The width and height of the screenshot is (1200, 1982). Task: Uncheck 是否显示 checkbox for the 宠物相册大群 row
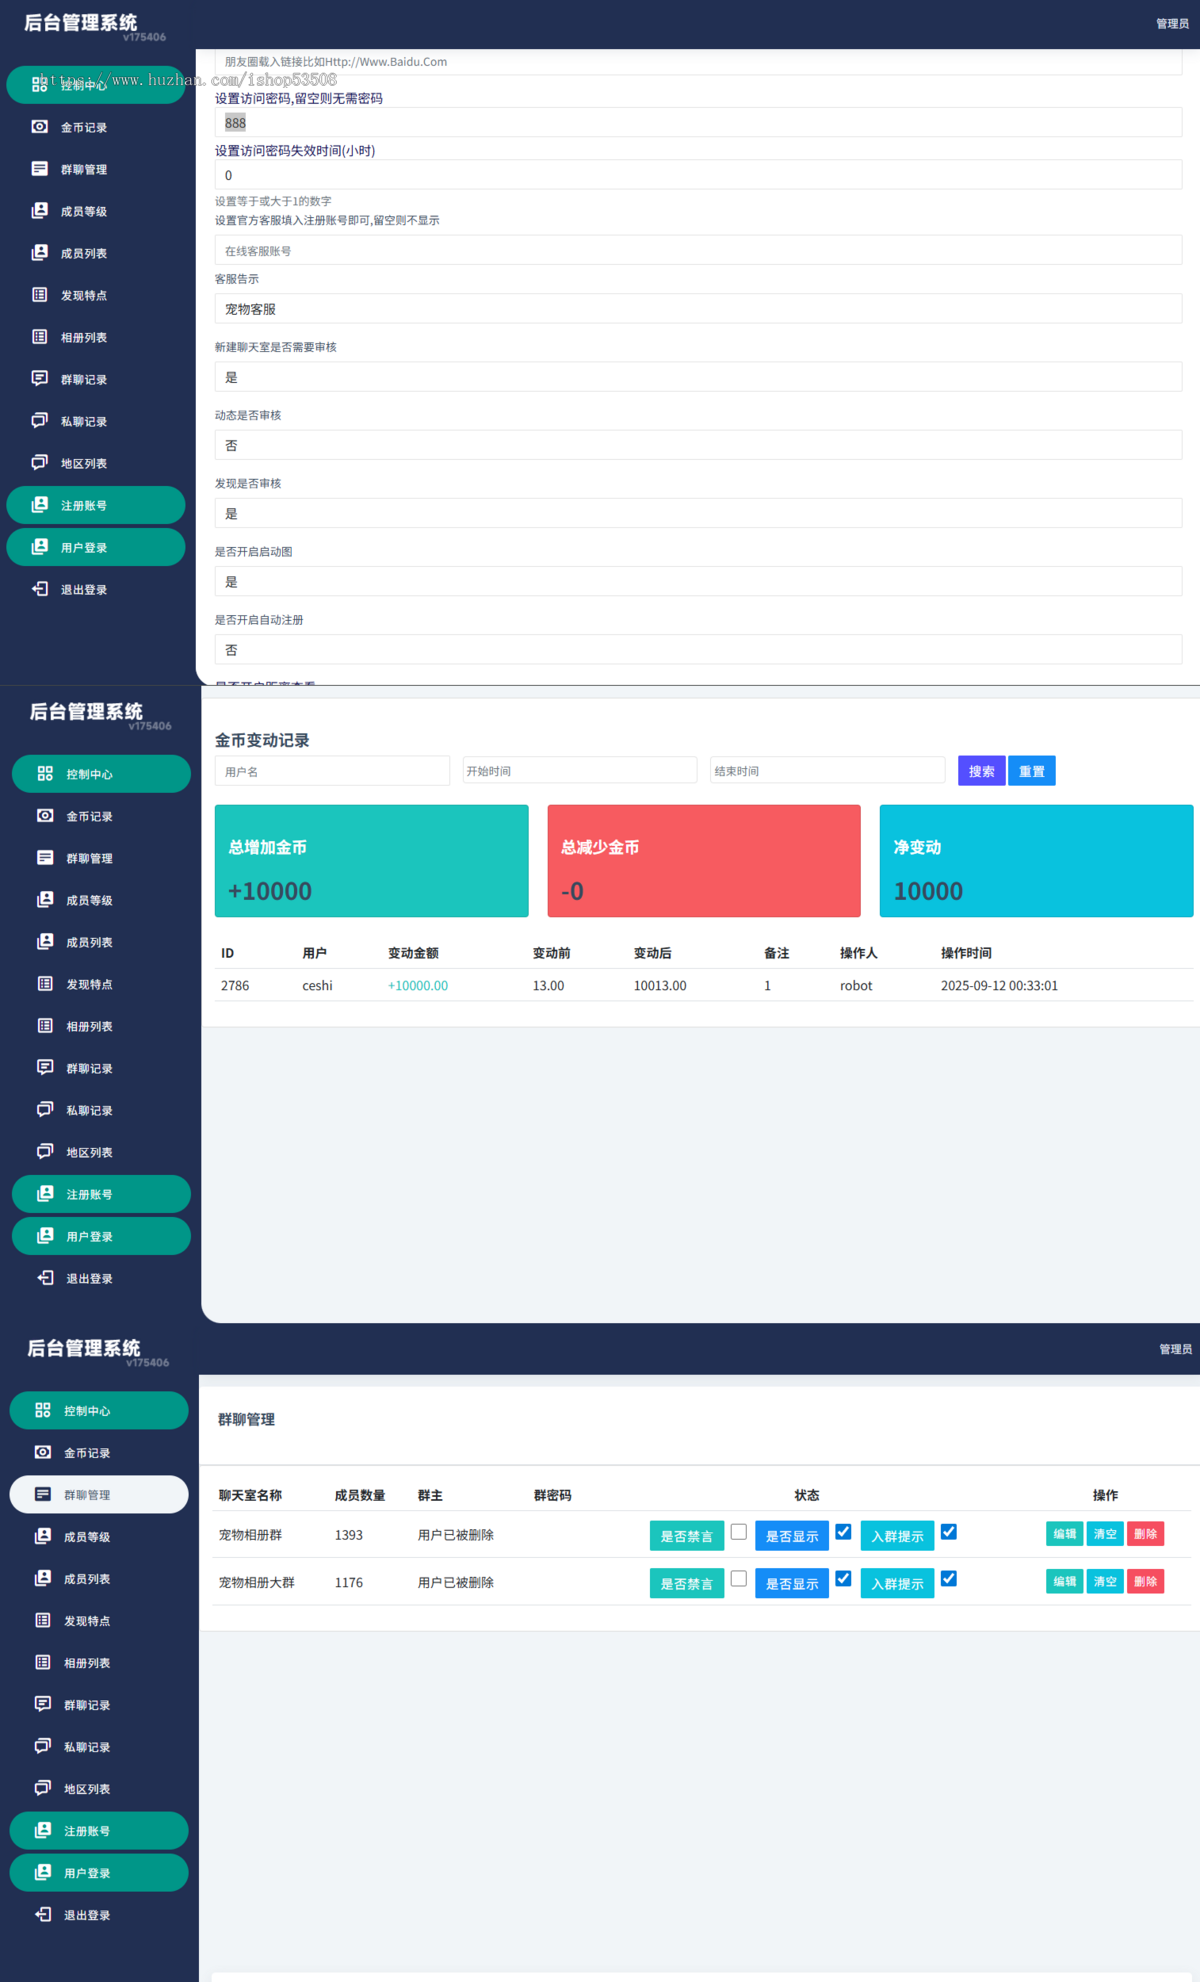(844, 1579)
